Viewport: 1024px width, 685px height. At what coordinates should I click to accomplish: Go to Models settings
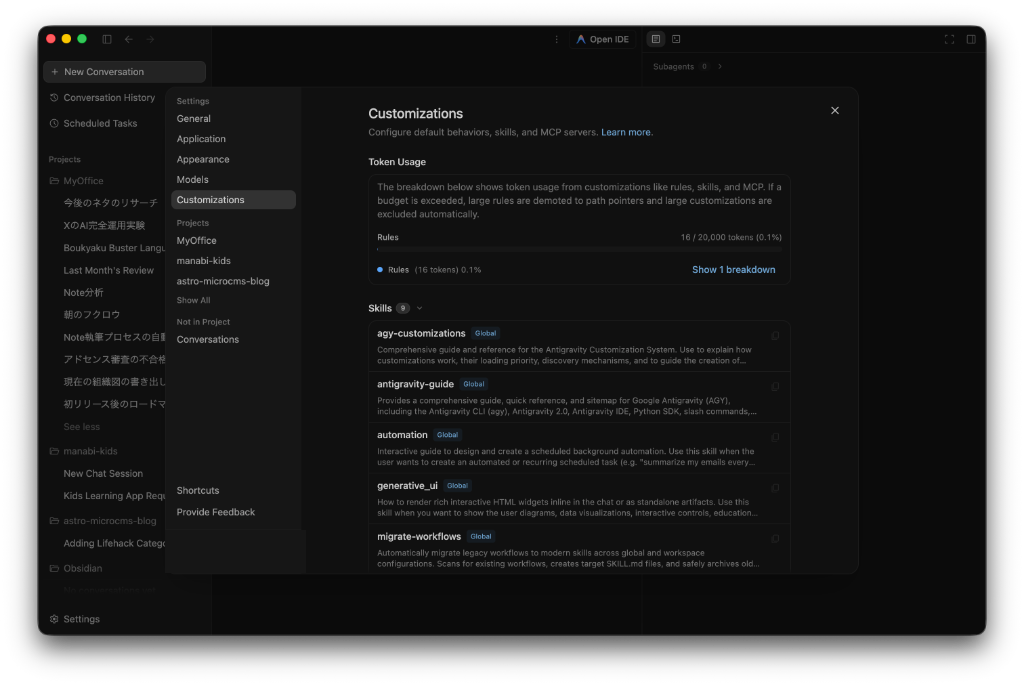point(233,180)
